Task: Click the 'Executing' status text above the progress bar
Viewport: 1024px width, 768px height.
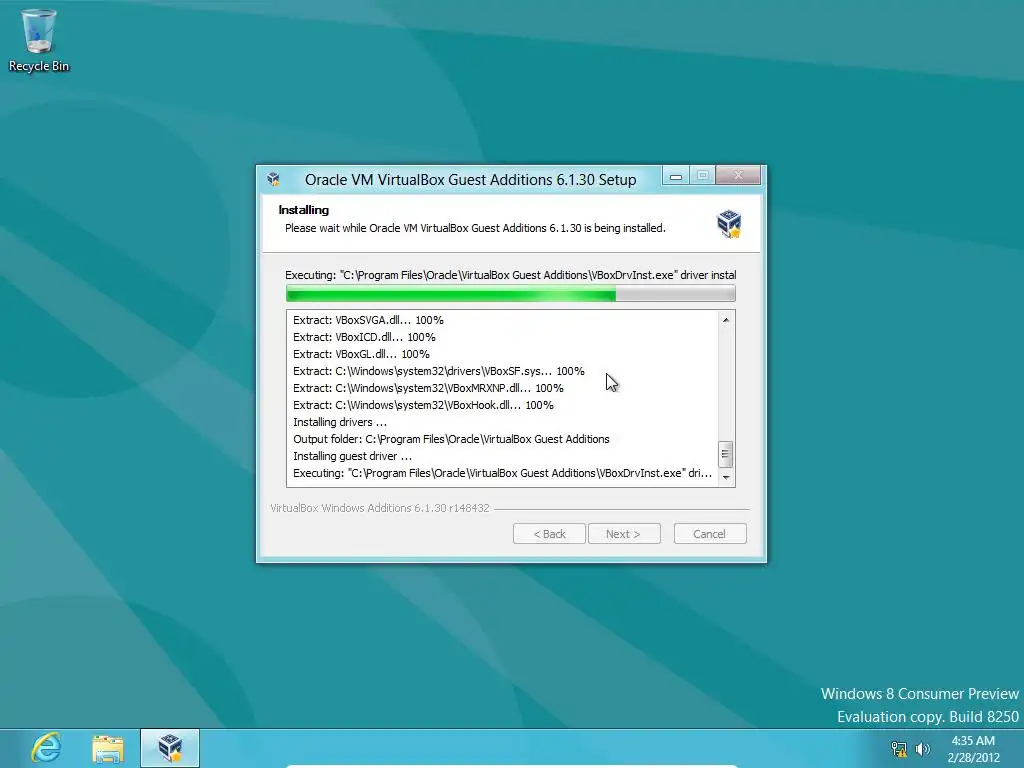Action: click(511, 275)
